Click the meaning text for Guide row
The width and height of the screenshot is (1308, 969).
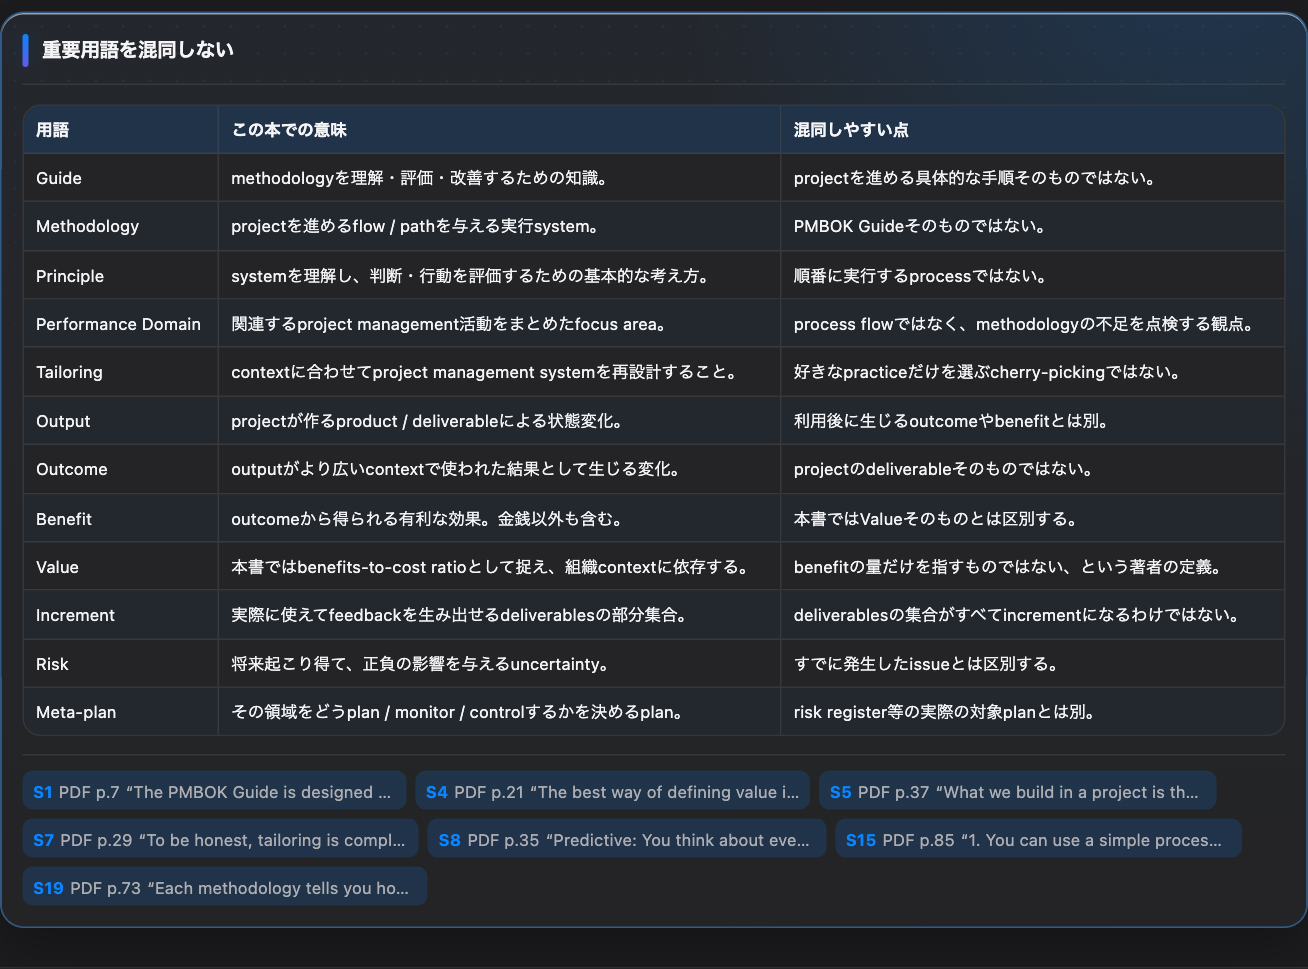click(x=499, y=178)
